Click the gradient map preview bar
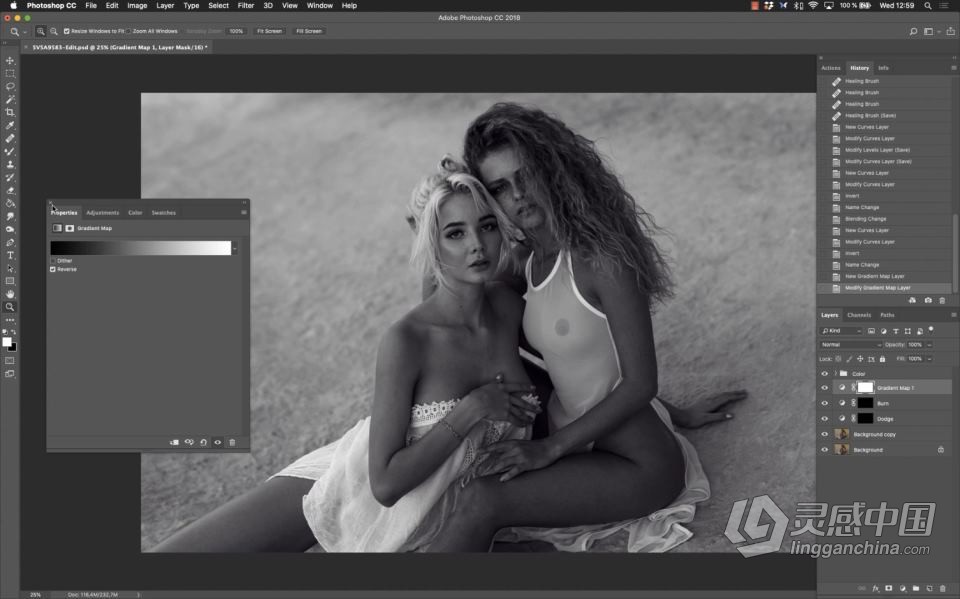960x599 pixels. [x=140, y=248]
